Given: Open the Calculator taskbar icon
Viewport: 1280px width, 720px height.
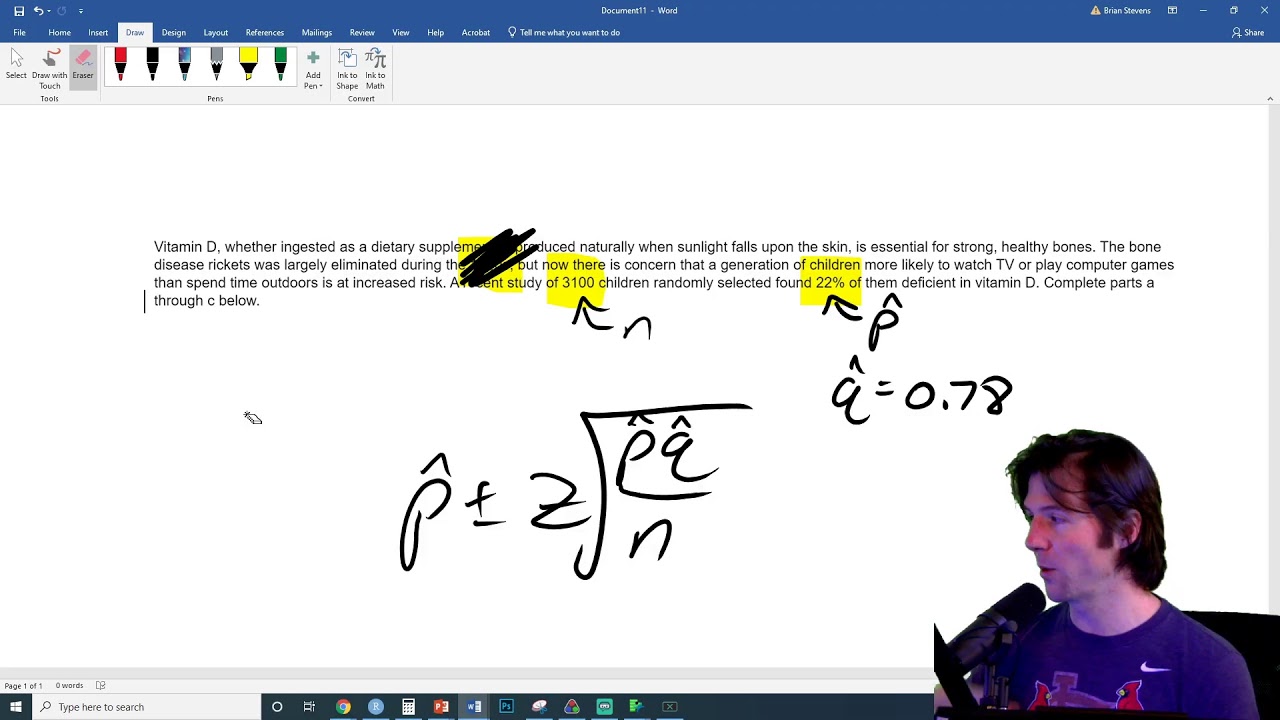Looking at the screenshot, I should [408, 707].
